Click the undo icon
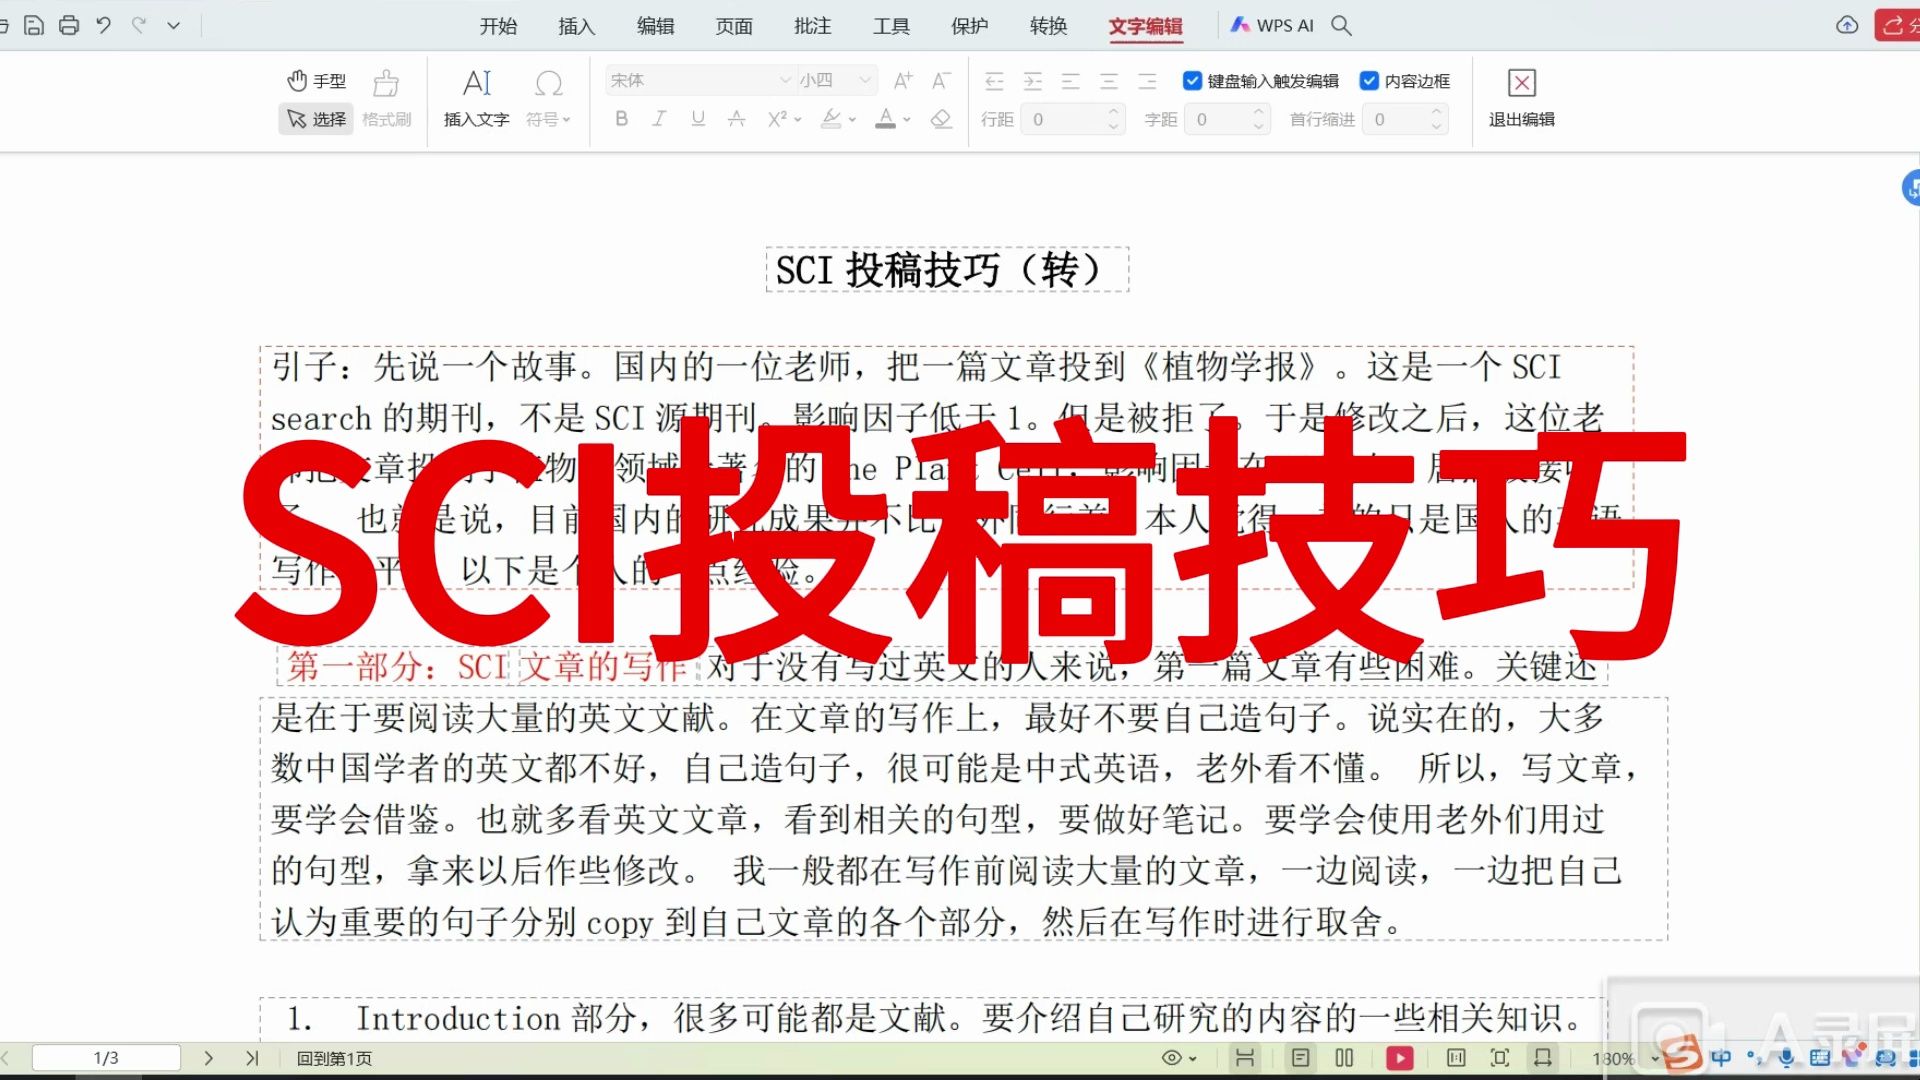The height and width of the screenshot is (1080, 1920). click(104, 25)
